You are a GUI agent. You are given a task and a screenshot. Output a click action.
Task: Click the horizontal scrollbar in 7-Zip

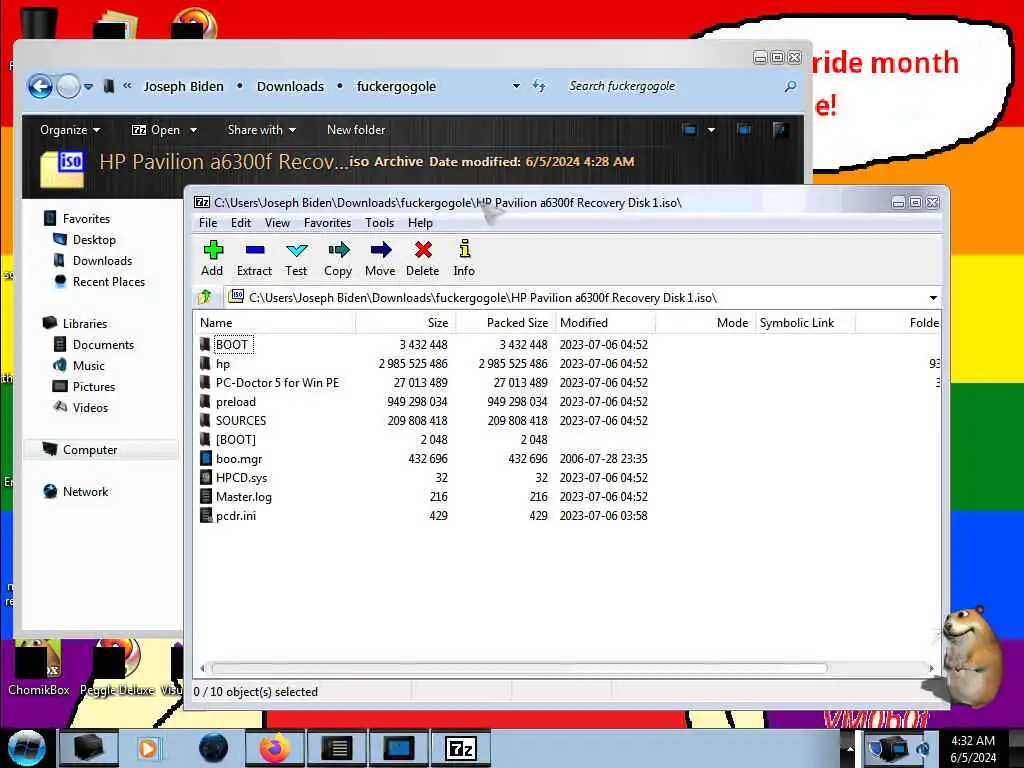(x=519, y=668)
